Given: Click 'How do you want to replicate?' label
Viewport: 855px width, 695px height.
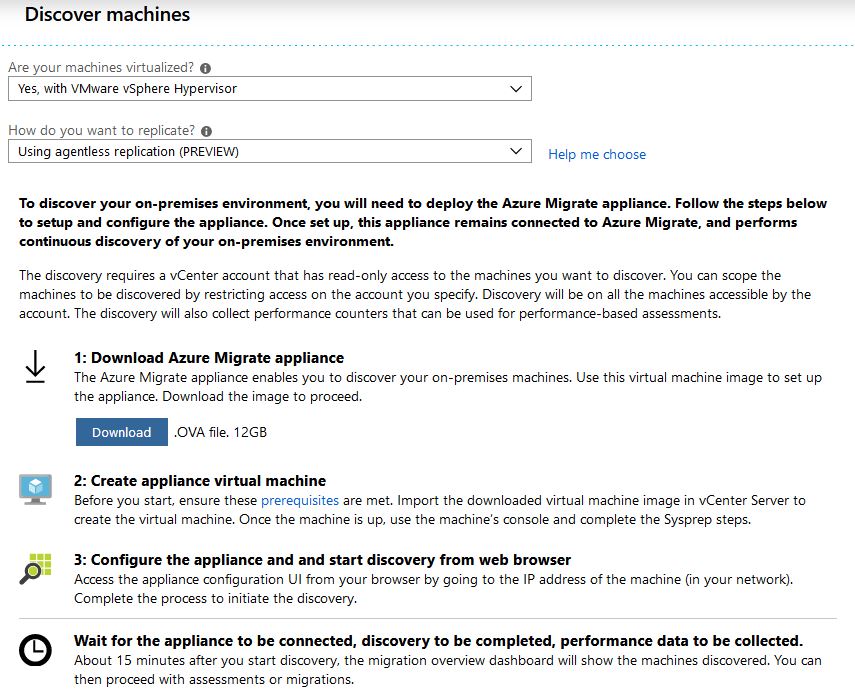Looking at the screenshot, I should (101, 131).
